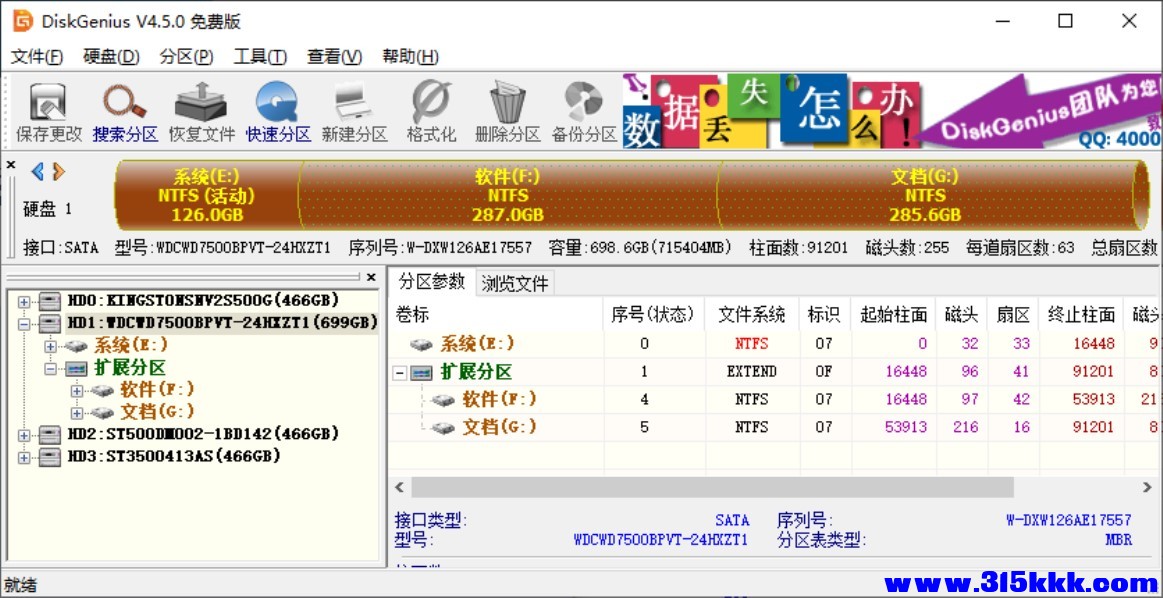
Task: Click the horizontal scrollbar right arrow
Action: click(x=1147, y=487)
